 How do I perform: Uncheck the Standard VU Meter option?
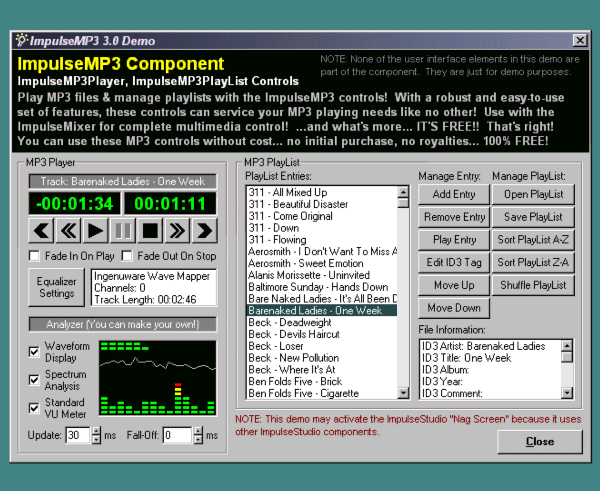pyautogui.click(x=34, y=408)
